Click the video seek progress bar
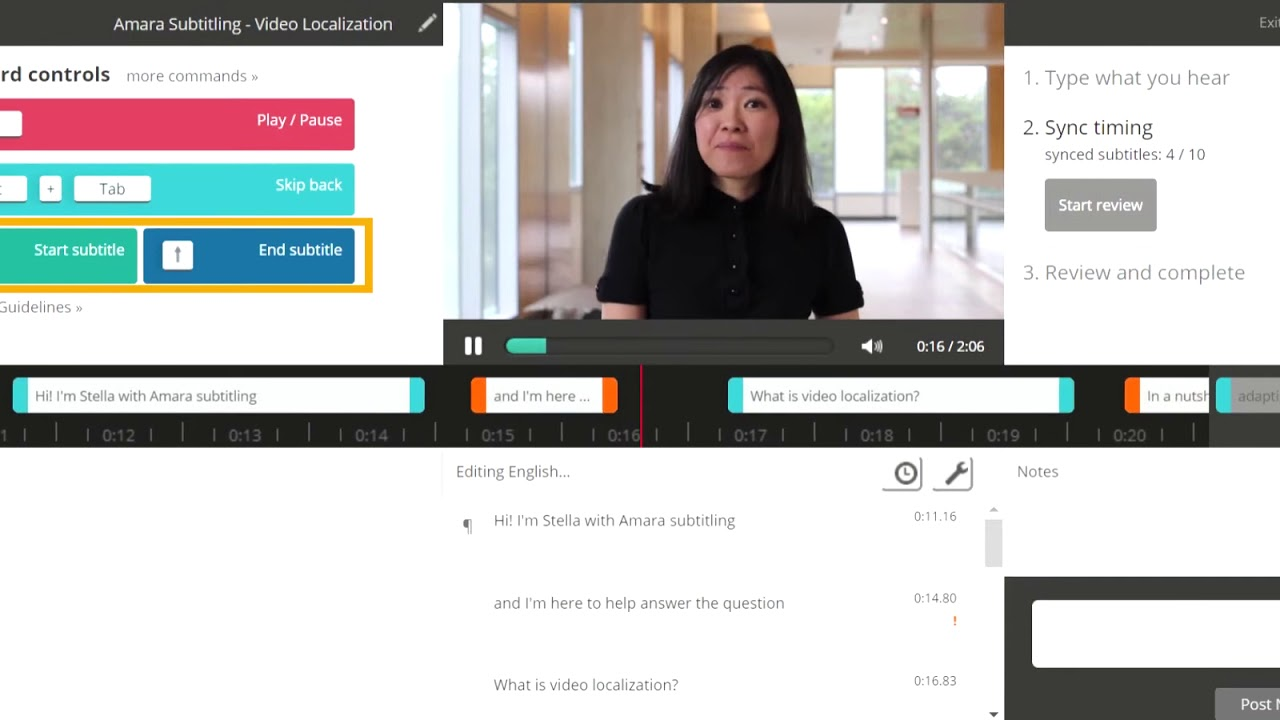Viewport: 1280px width, 720px height. pos(668,346)
